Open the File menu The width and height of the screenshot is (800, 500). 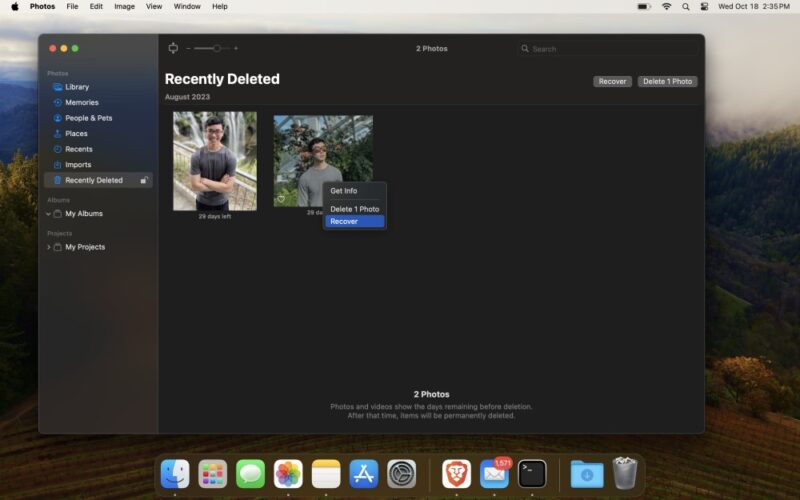coord(72,7)
